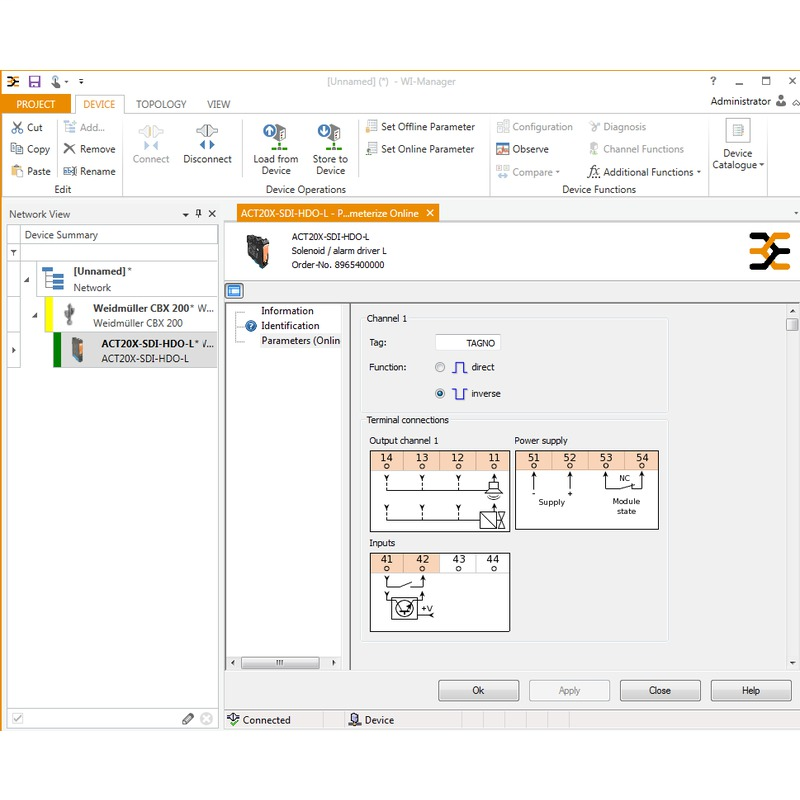Click the Connected status icon

[233, 719]
